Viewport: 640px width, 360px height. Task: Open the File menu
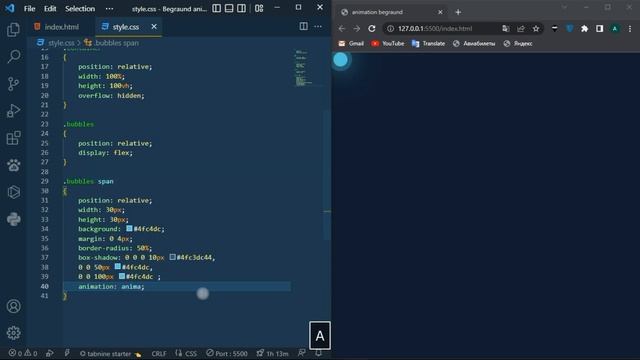coord(29,9)
